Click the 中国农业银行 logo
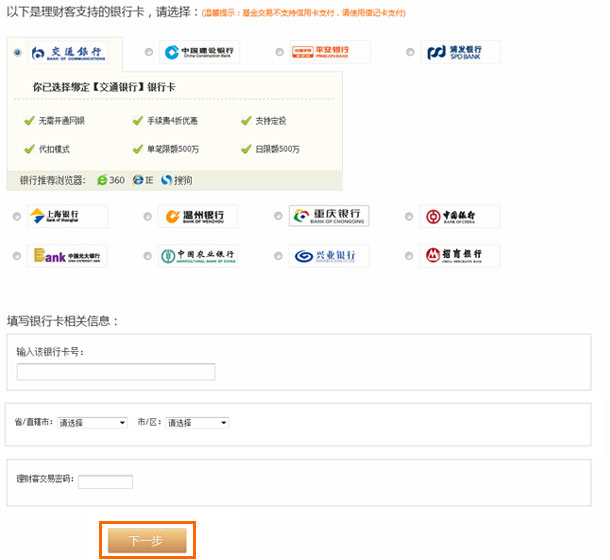 (x=198, y=256)
